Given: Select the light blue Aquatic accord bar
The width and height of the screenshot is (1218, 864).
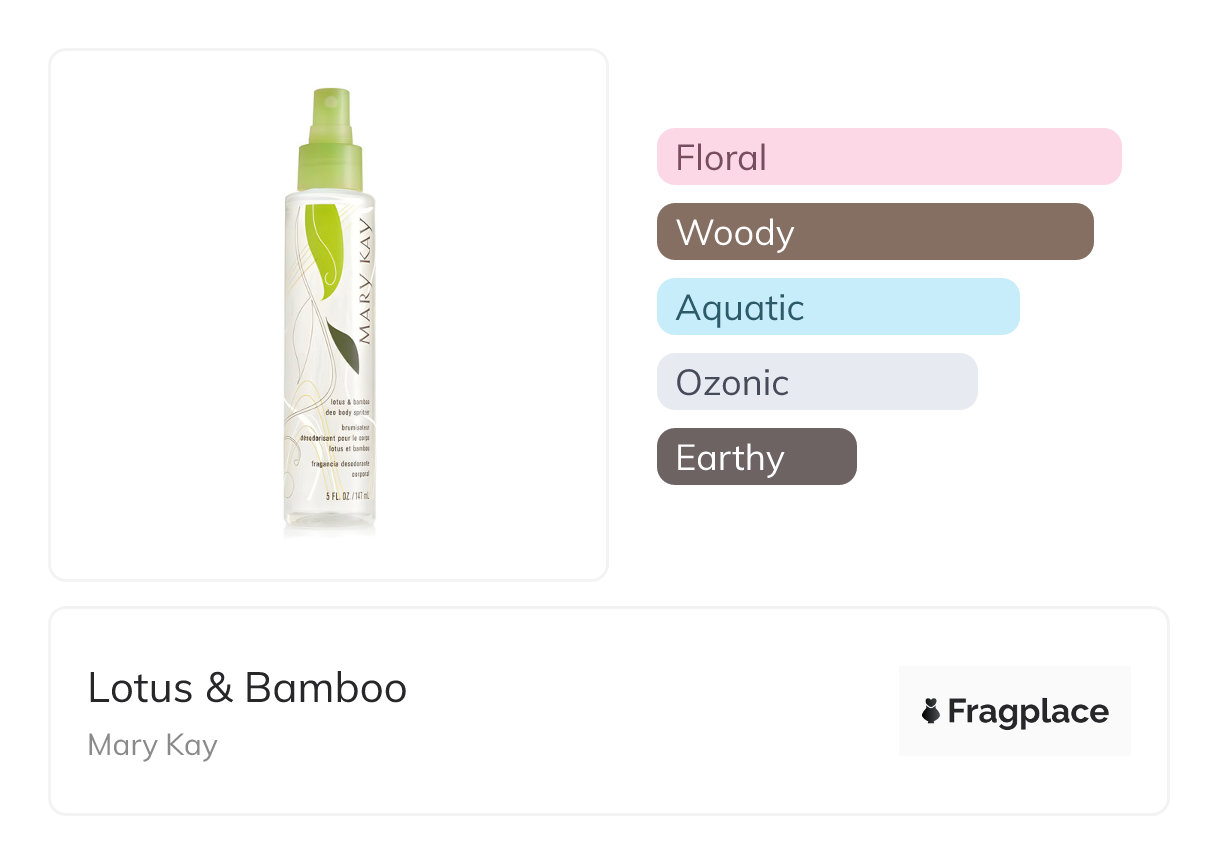Looking at the screenshot, I should pyautogui.click(x=837, y=307).
